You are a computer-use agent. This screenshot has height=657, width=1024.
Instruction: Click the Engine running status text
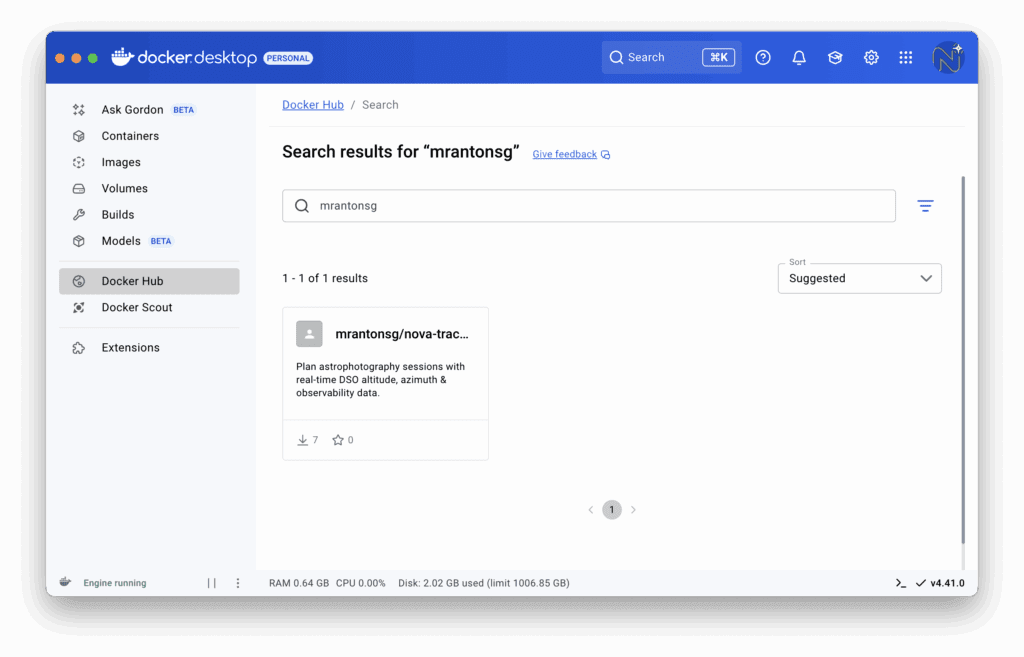click(x=115, y=583)
